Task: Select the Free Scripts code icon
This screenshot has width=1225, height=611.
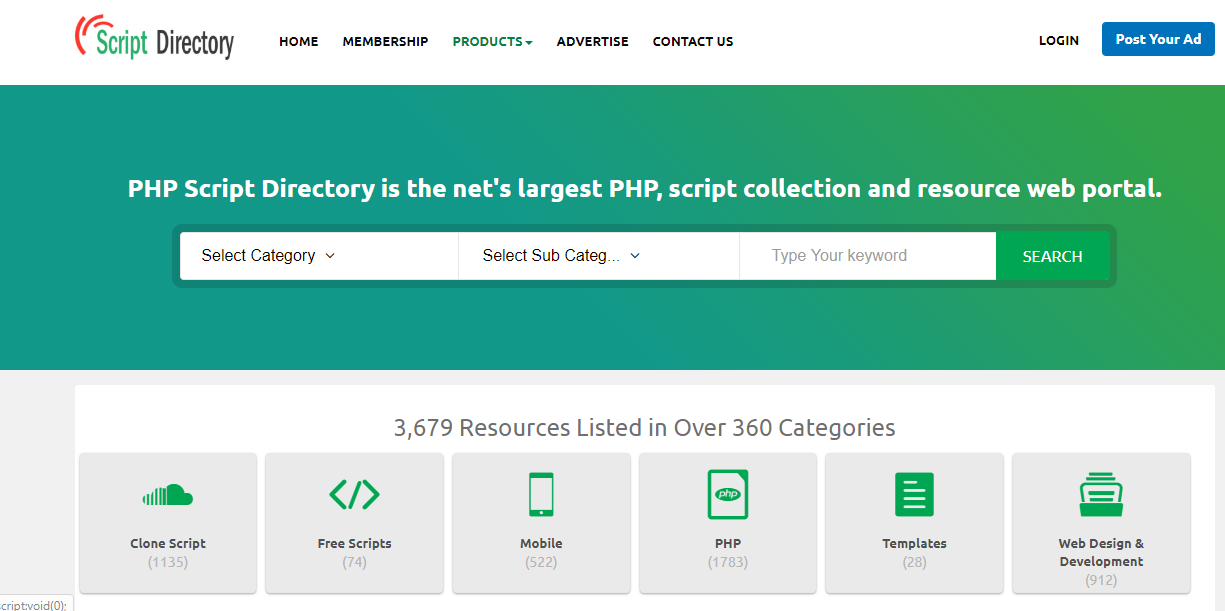Action: [x=354, y=494]
